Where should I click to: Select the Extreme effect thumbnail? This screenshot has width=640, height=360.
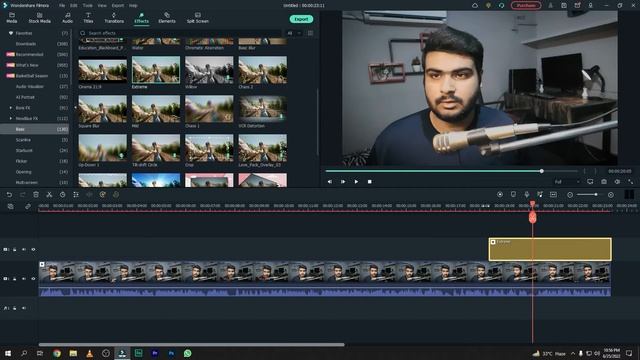pyautogui.click(x=156, y=70)
